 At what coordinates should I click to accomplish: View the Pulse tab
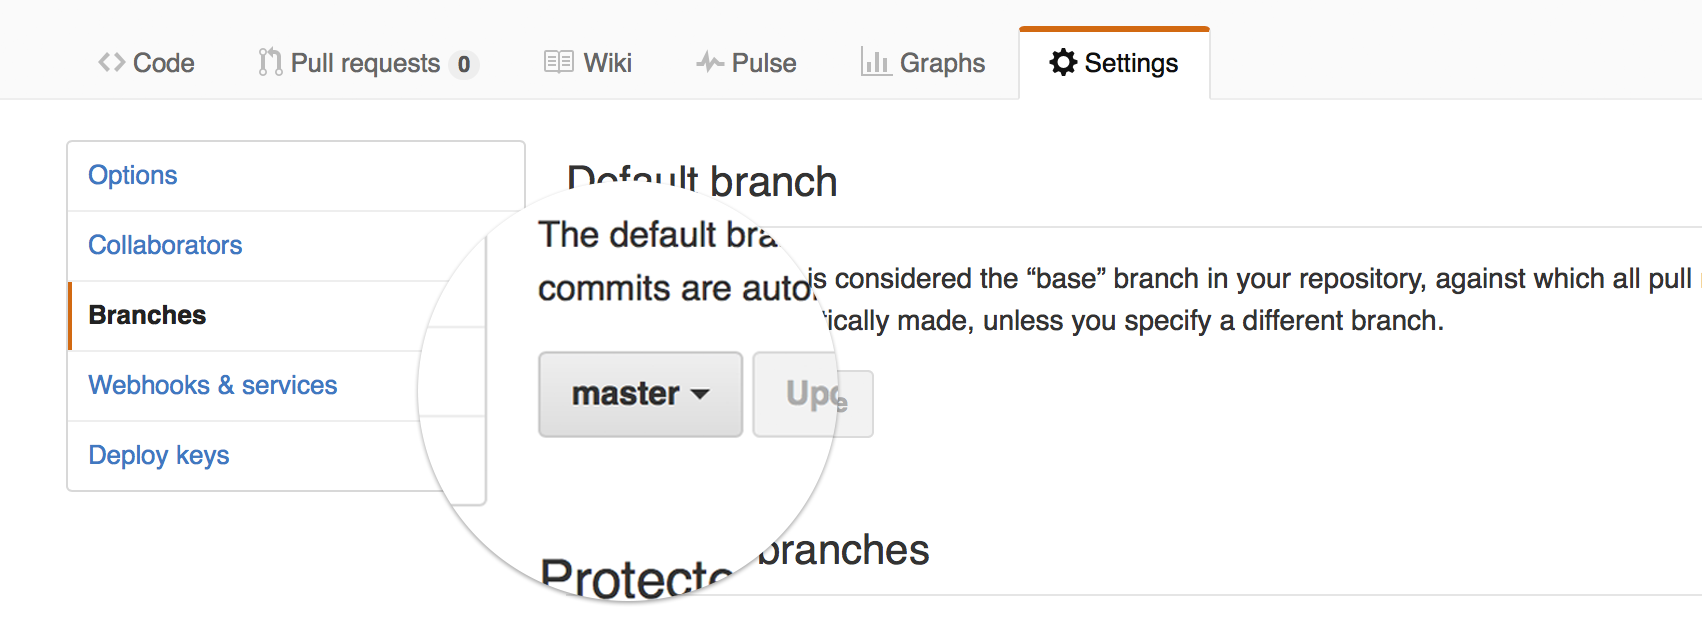(x=764, y=63)
